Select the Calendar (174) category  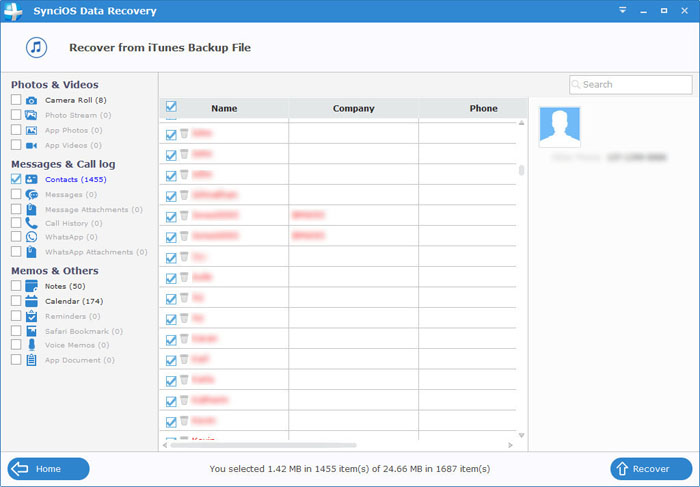click(74, 301)
